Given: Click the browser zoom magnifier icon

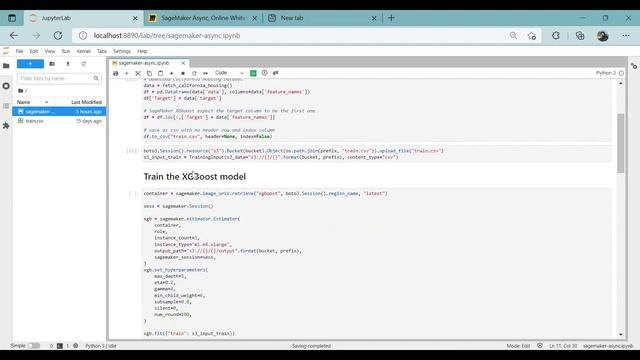Looking at the screenshot, I should pyautogui.click(x=513, y=36).
